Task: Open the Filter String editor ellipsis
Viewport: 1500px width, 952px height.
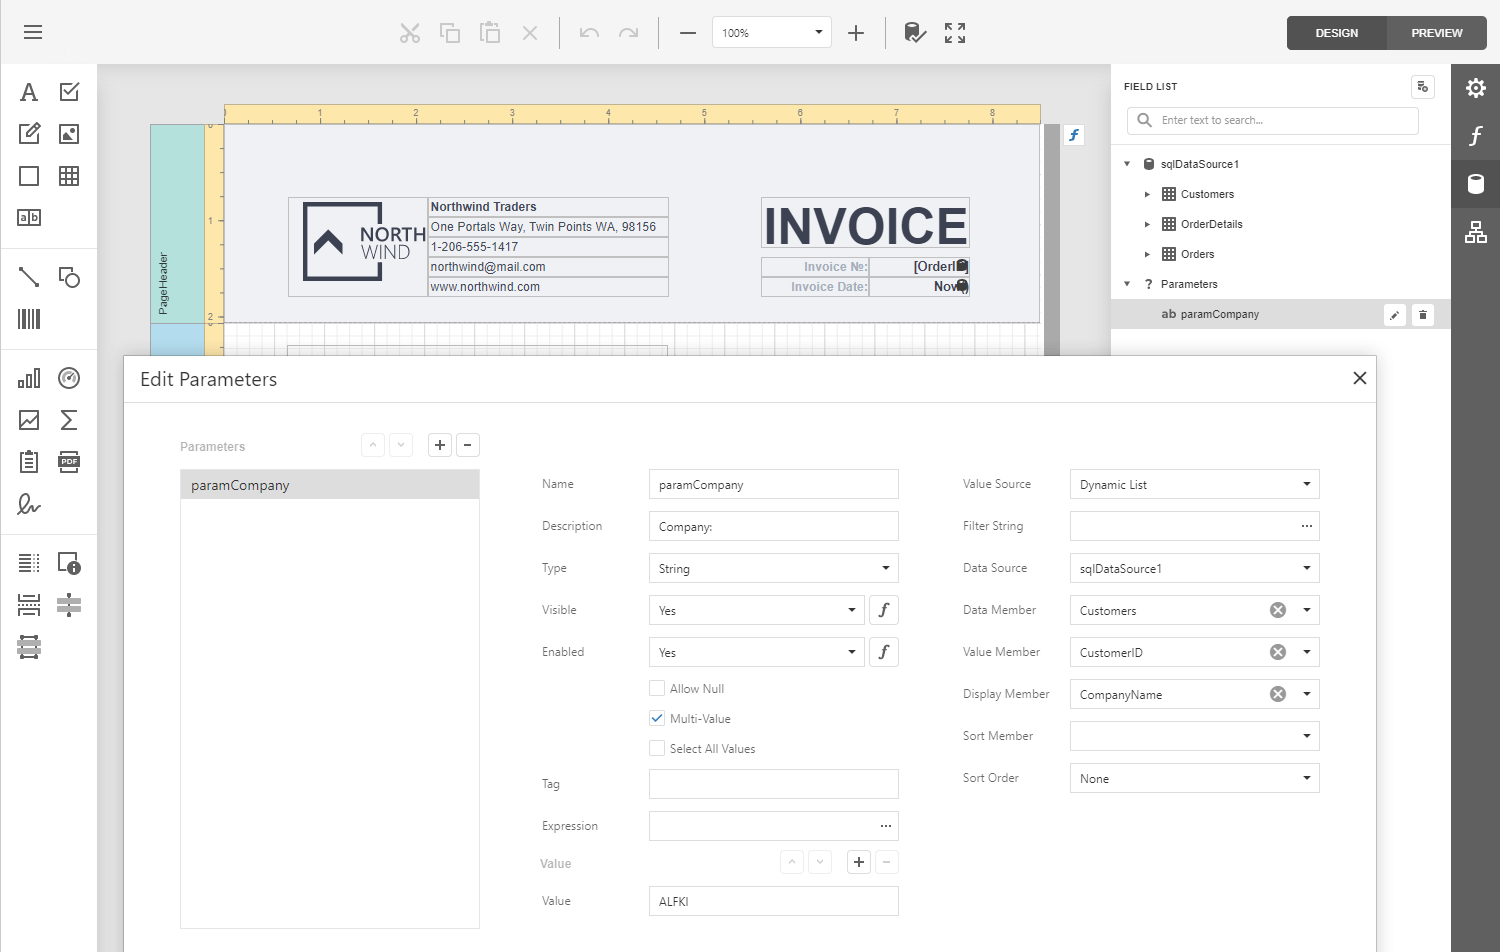Action: [1306, 526]
